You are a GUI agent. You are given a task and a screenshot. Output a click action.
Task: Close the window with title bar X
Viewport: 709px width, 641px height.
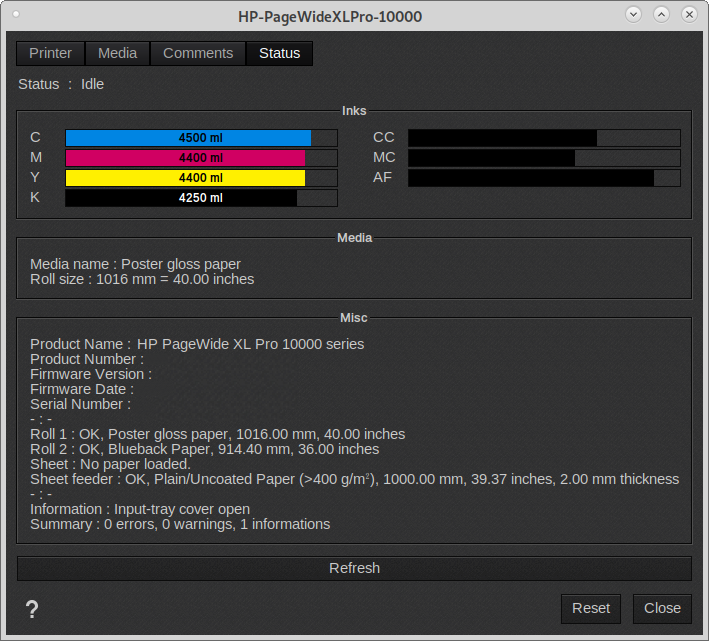[x=690, y=15]
